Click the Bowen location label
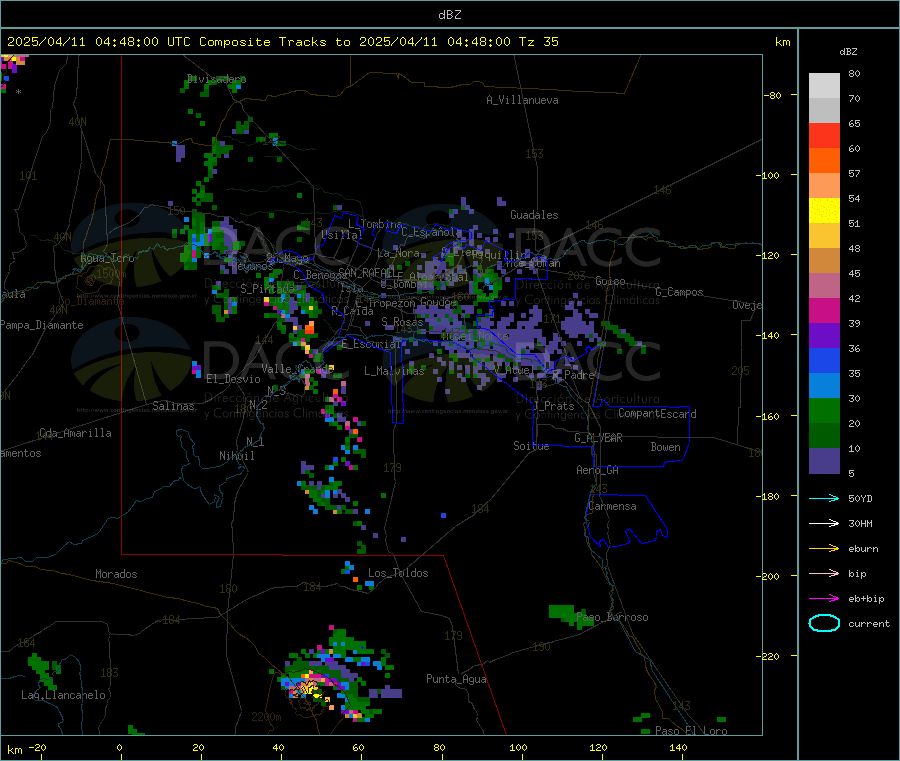 [x=665, y=447]
